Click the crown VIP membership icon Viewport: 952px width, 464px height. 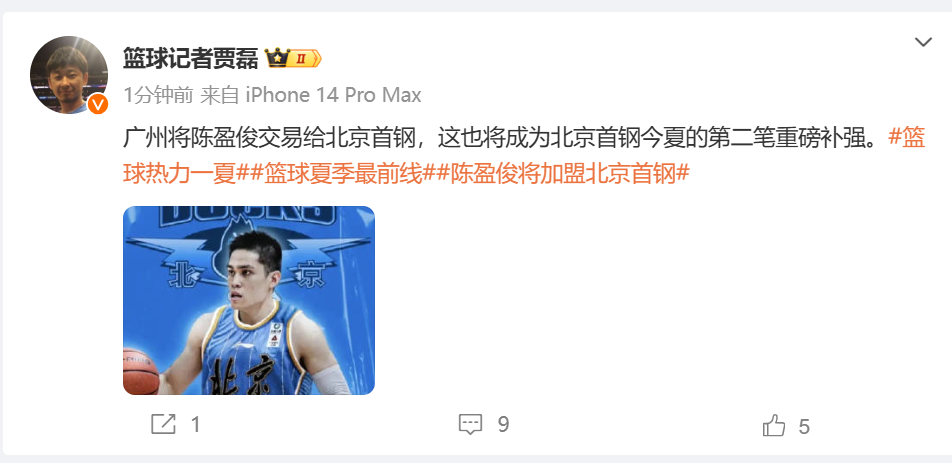click(276, 58)
